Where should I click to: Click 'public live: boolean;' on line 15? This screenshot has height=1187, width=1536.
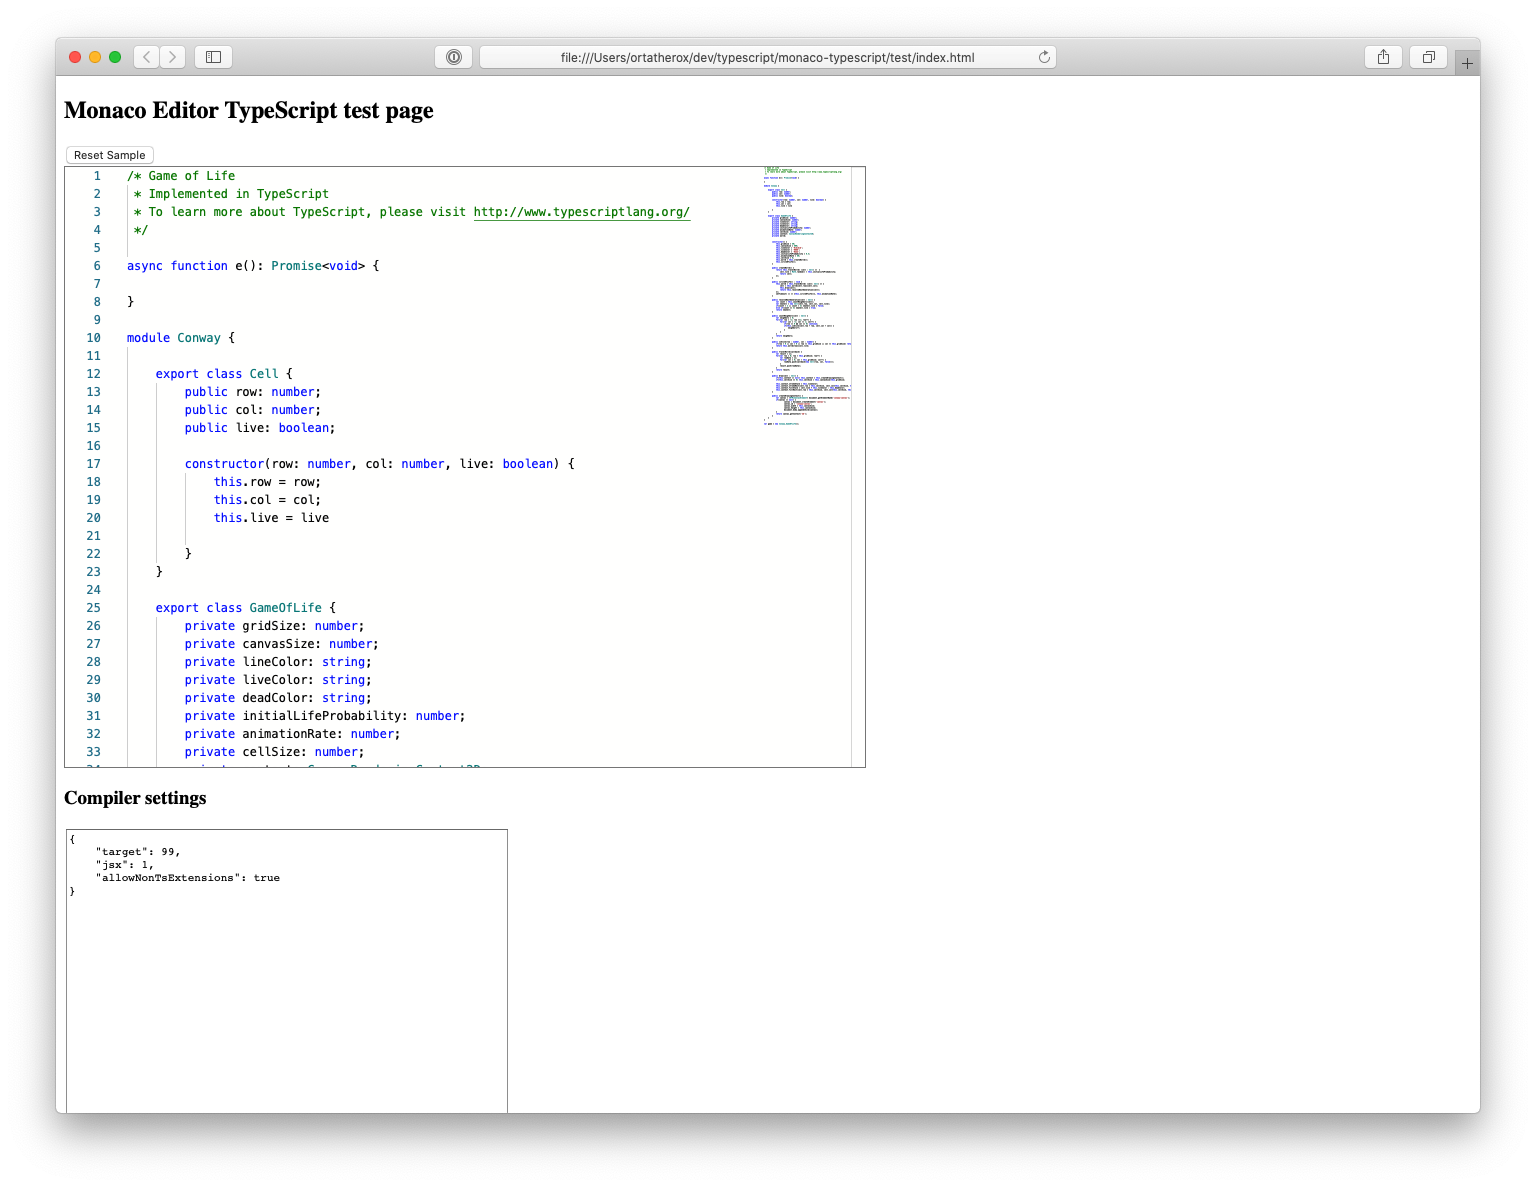(x=260, y=428)
